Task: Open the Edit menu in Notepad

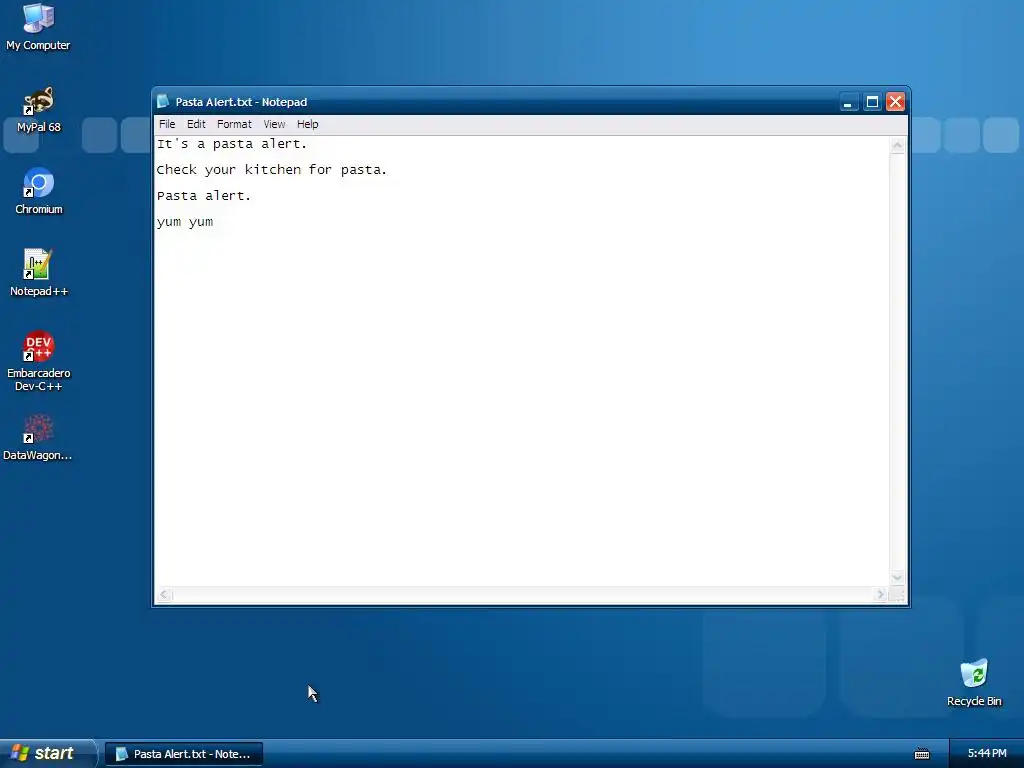Action: (x=196, y=124)
